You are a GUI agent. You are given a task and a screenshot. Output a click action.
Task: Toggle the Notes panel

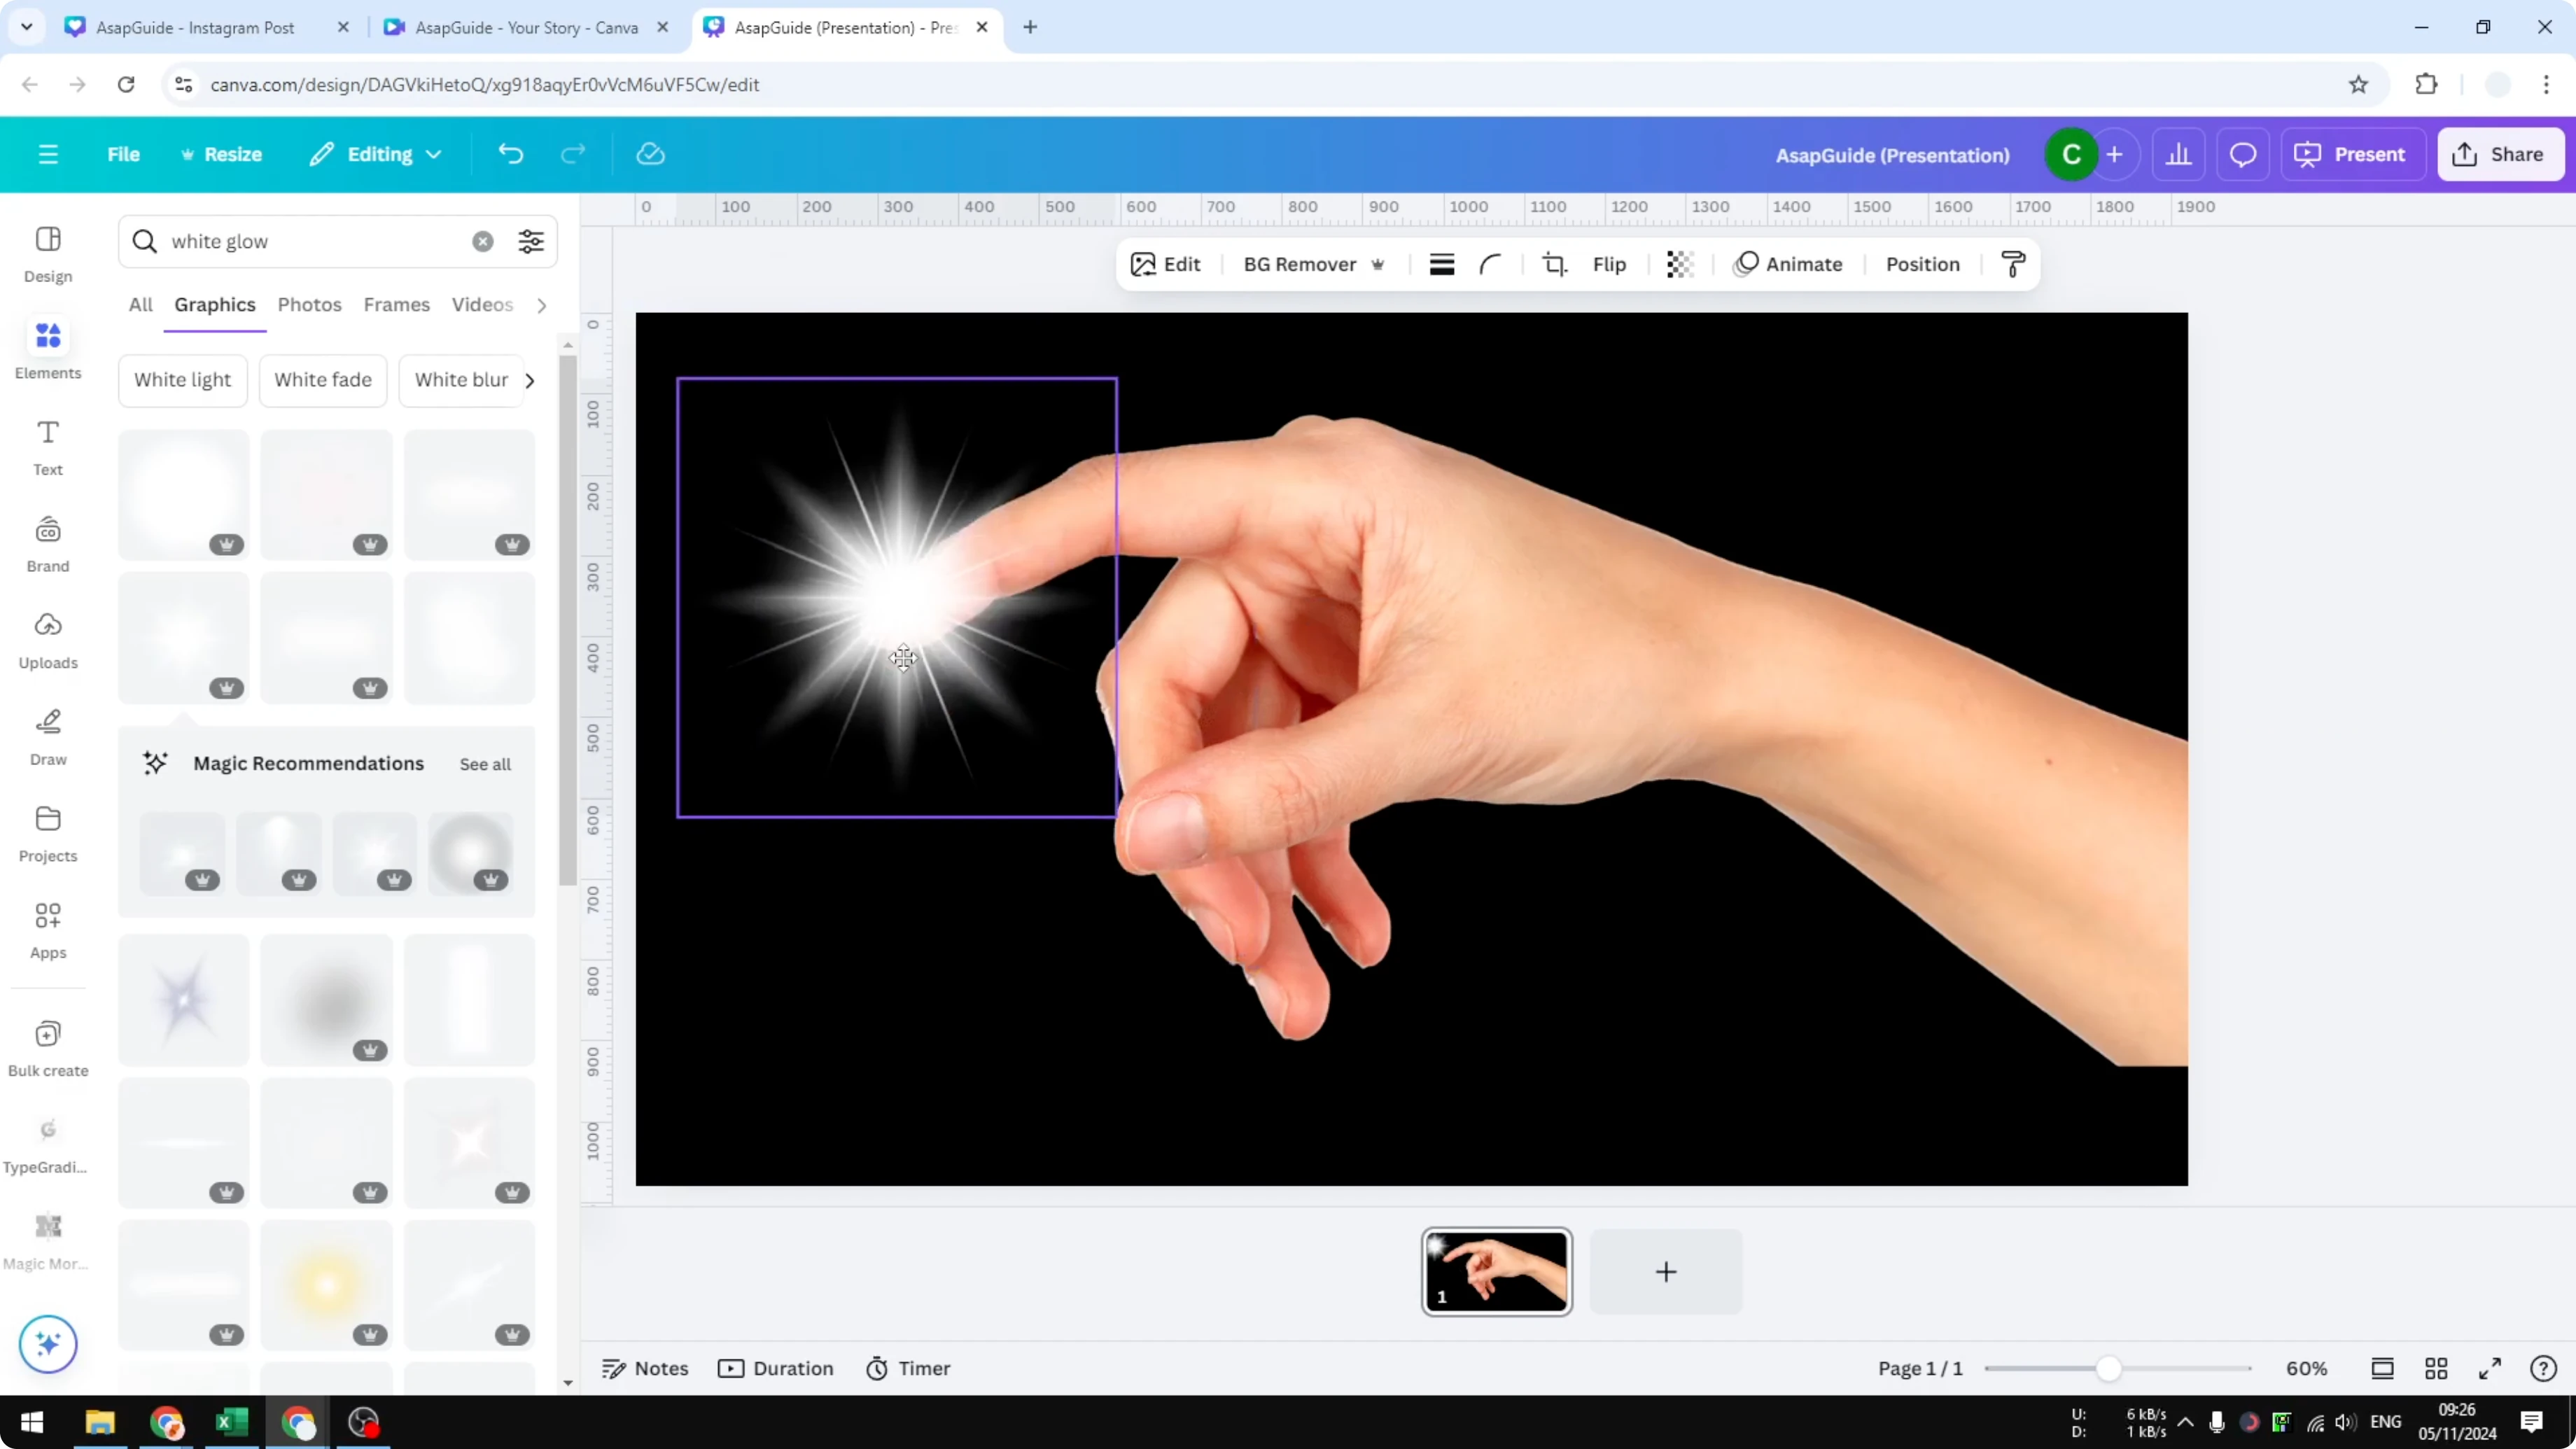[644, 1368]
